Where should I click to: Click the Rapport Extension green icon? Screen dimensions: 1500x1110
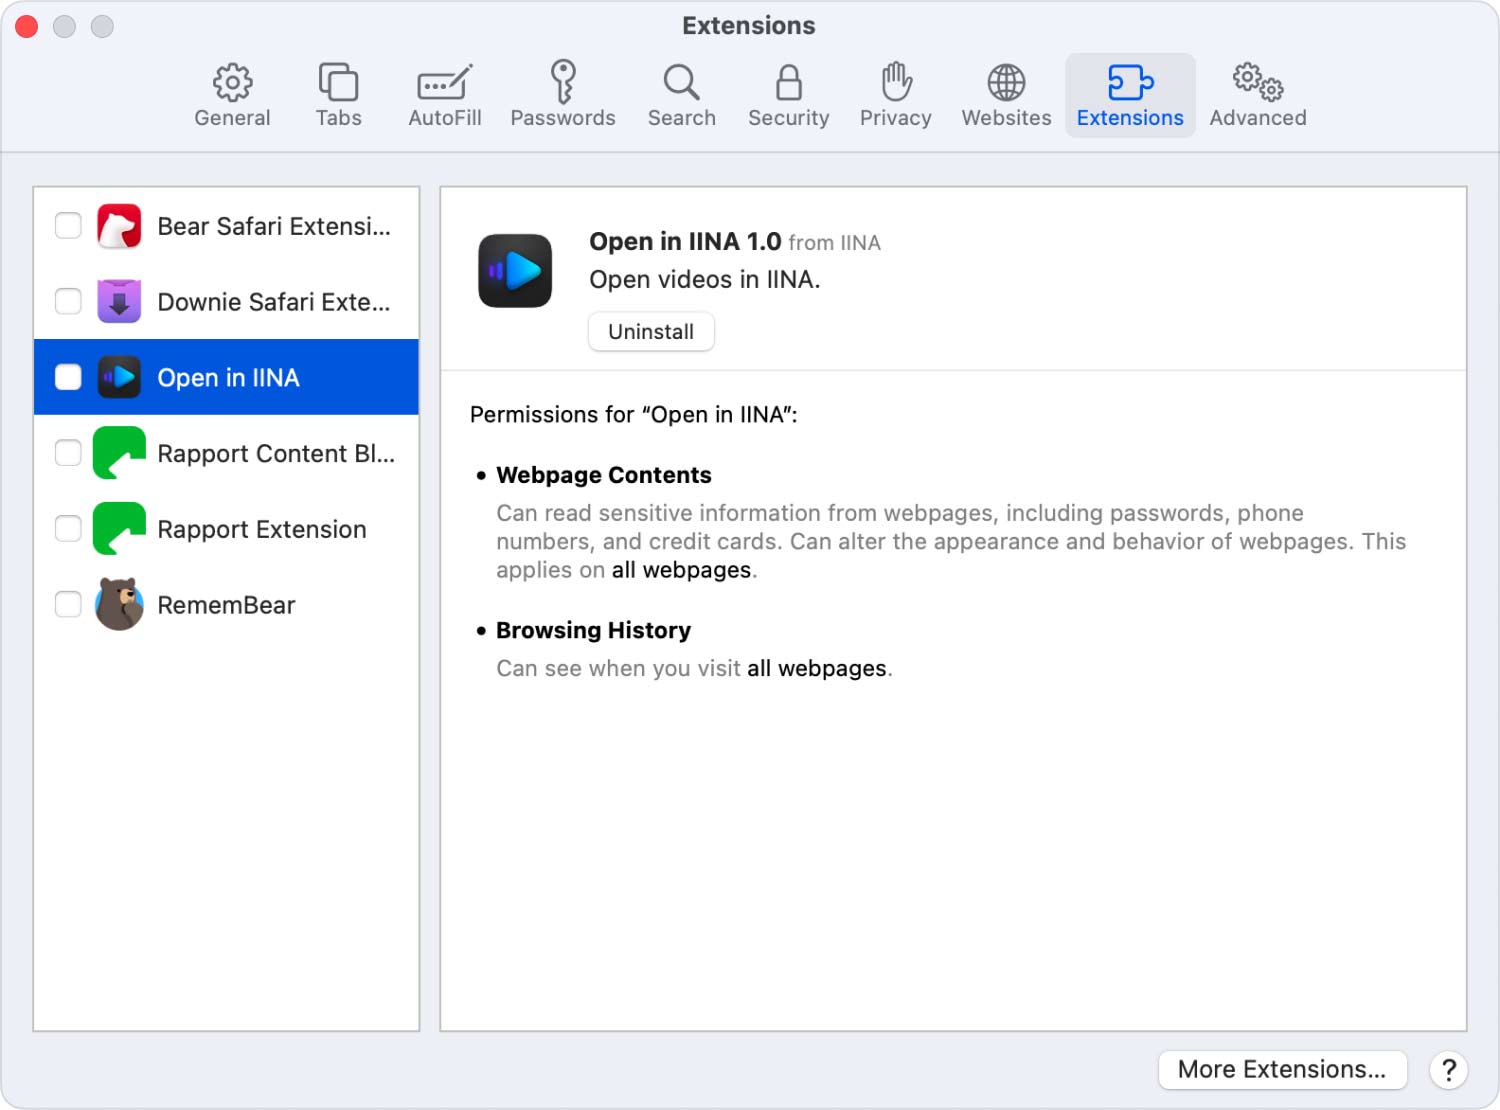tap(119, 529)
